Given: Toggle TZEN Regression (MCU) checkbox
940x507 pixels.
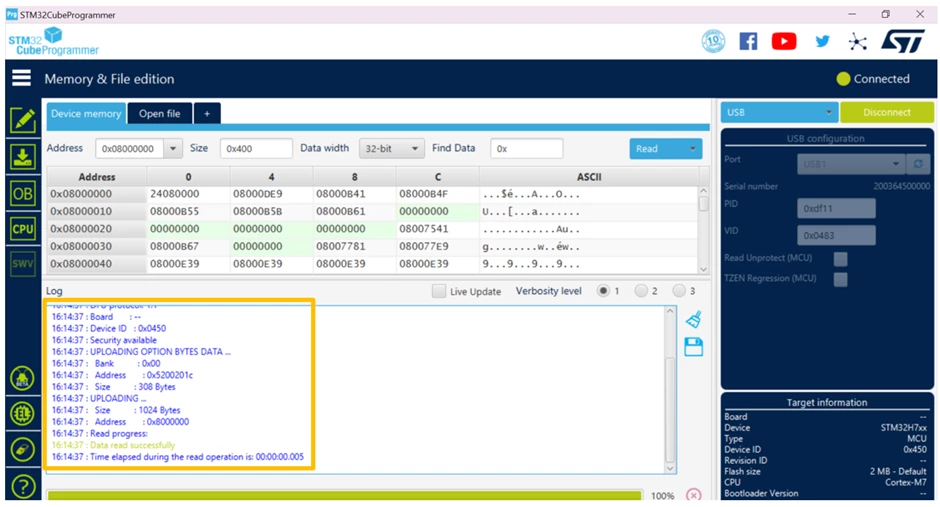Looking at the screenshot, I should click(x=840, y=279).
